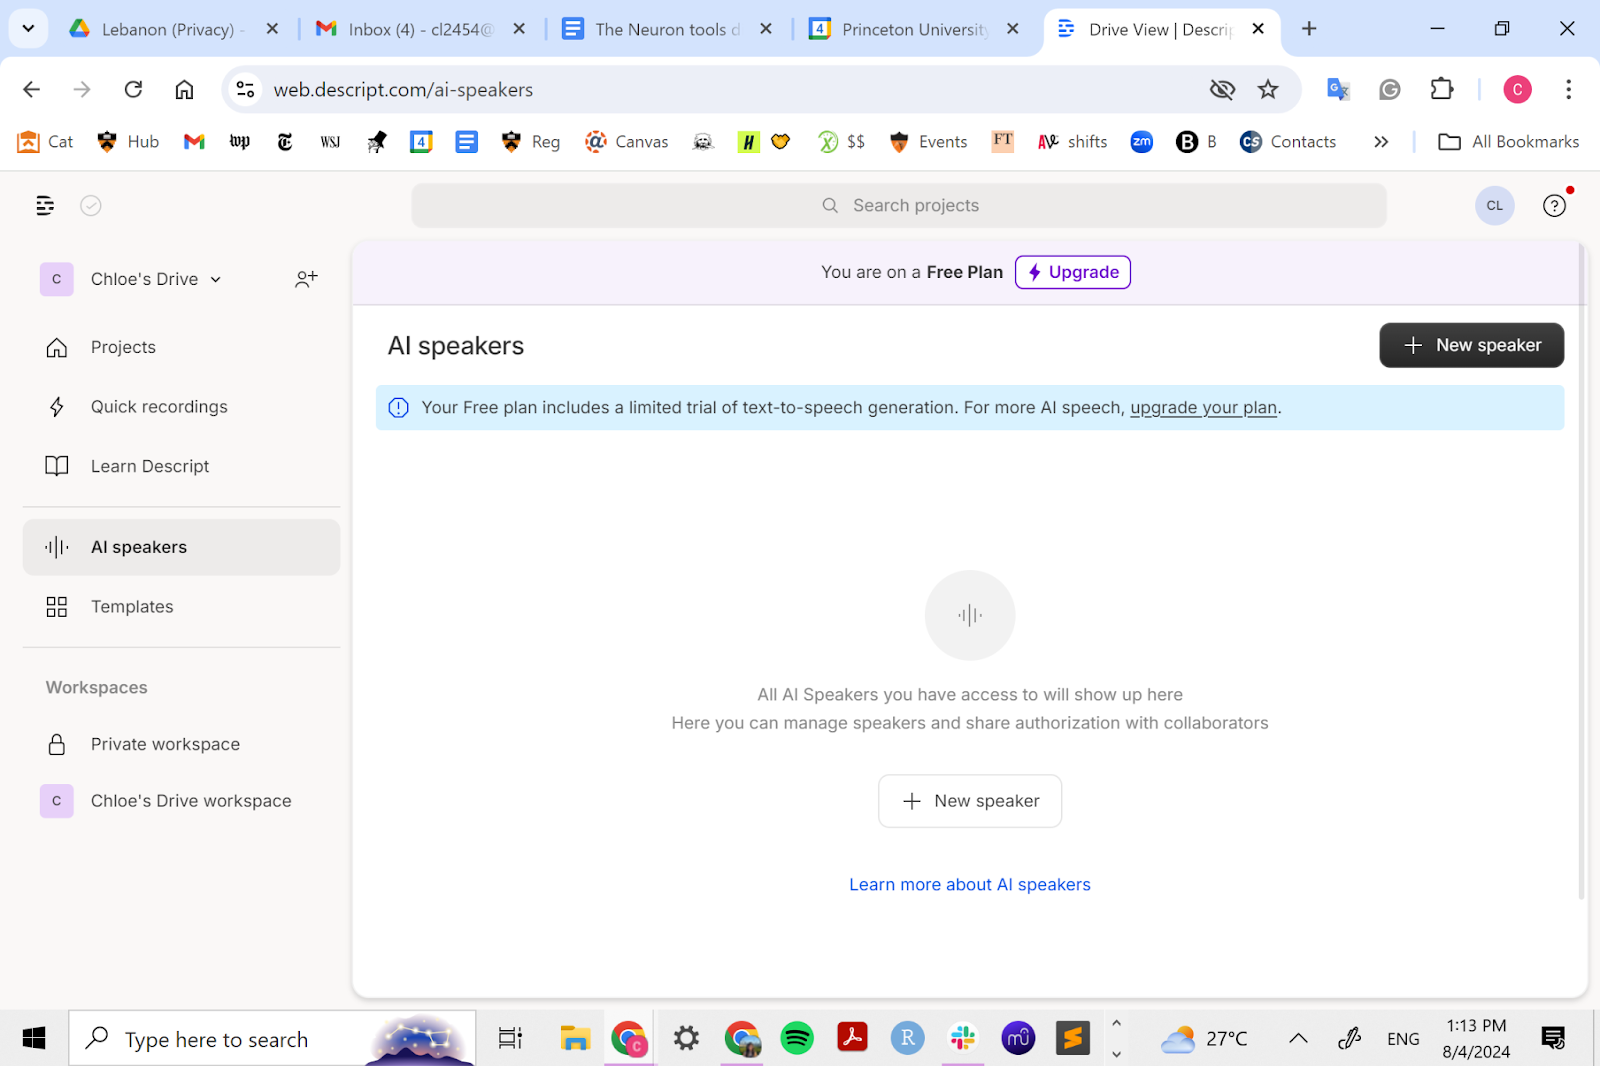Click the invite members icon
Image resolution: width=1600 pixels, height=1066 pixels.
point(306,279)
